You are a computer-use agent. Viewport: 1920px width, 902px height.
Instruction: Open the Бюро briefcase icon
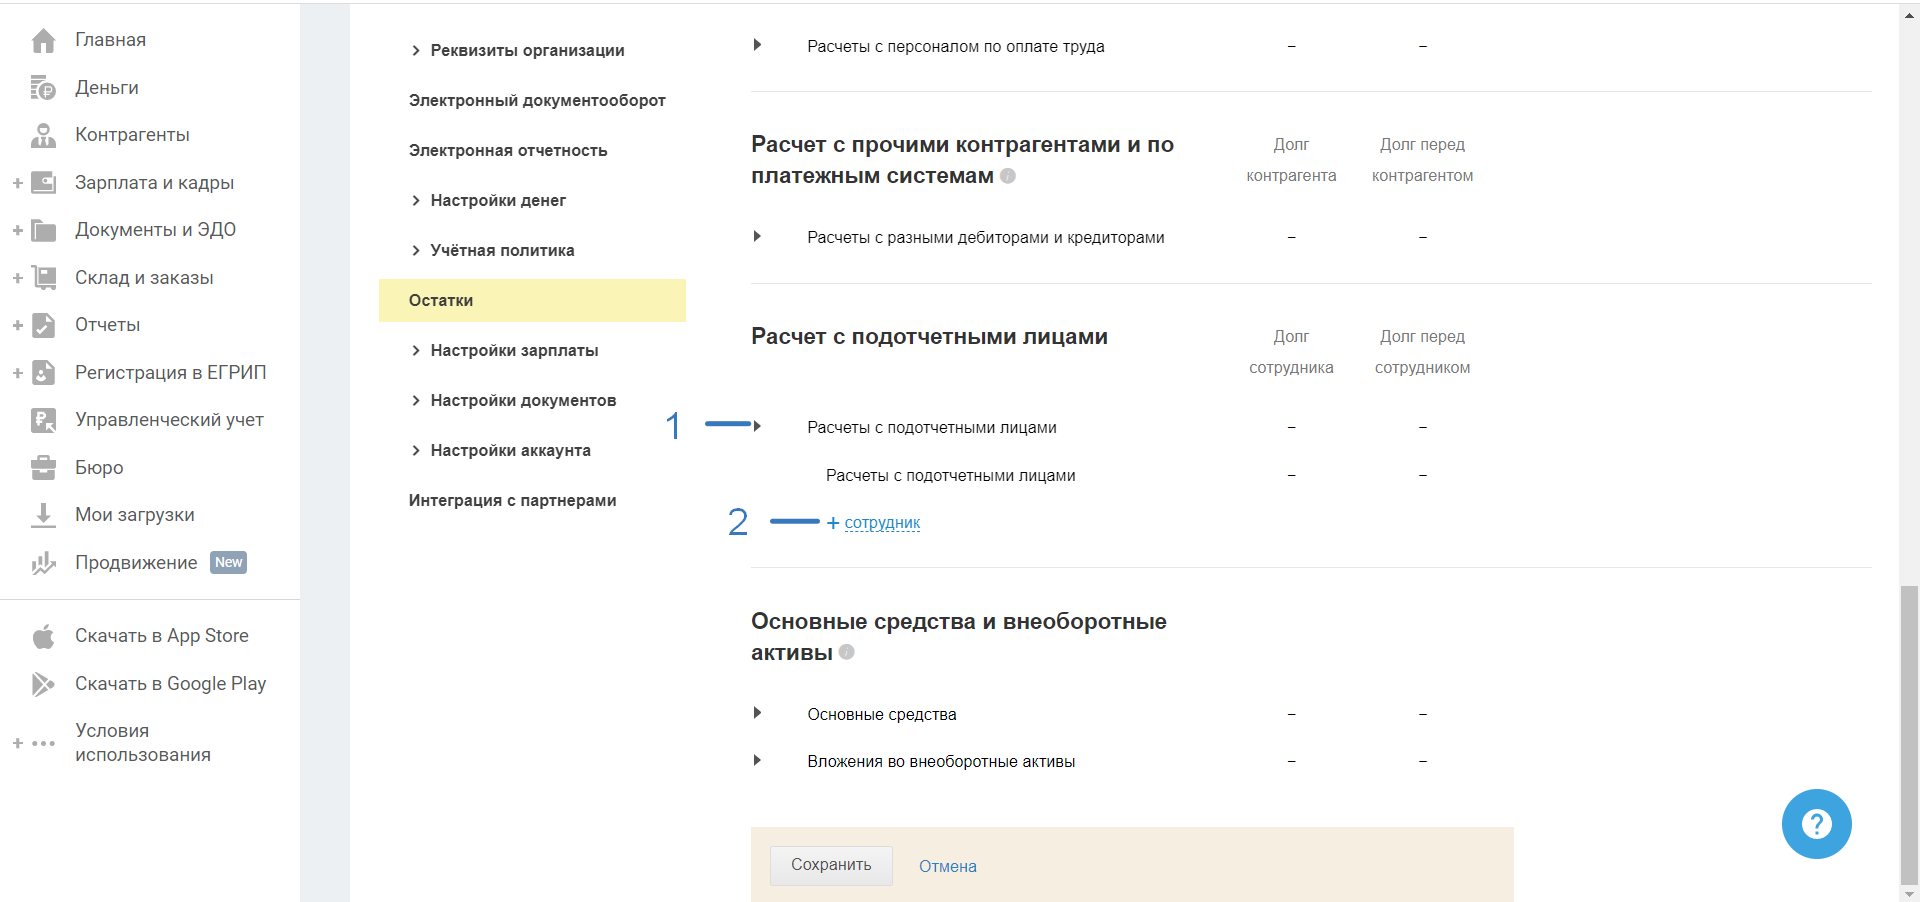tap(43, 467)
